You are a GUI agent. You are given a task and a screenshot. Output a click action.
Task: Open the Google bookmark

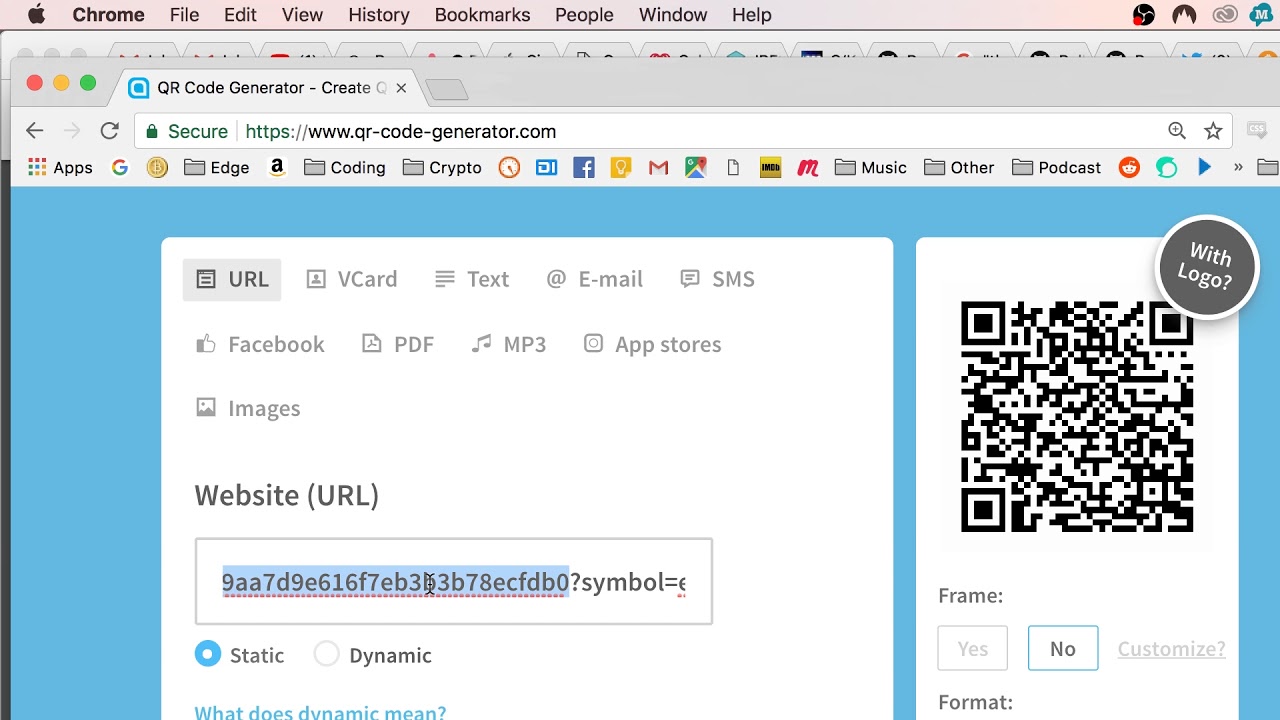tap(120, 168)
